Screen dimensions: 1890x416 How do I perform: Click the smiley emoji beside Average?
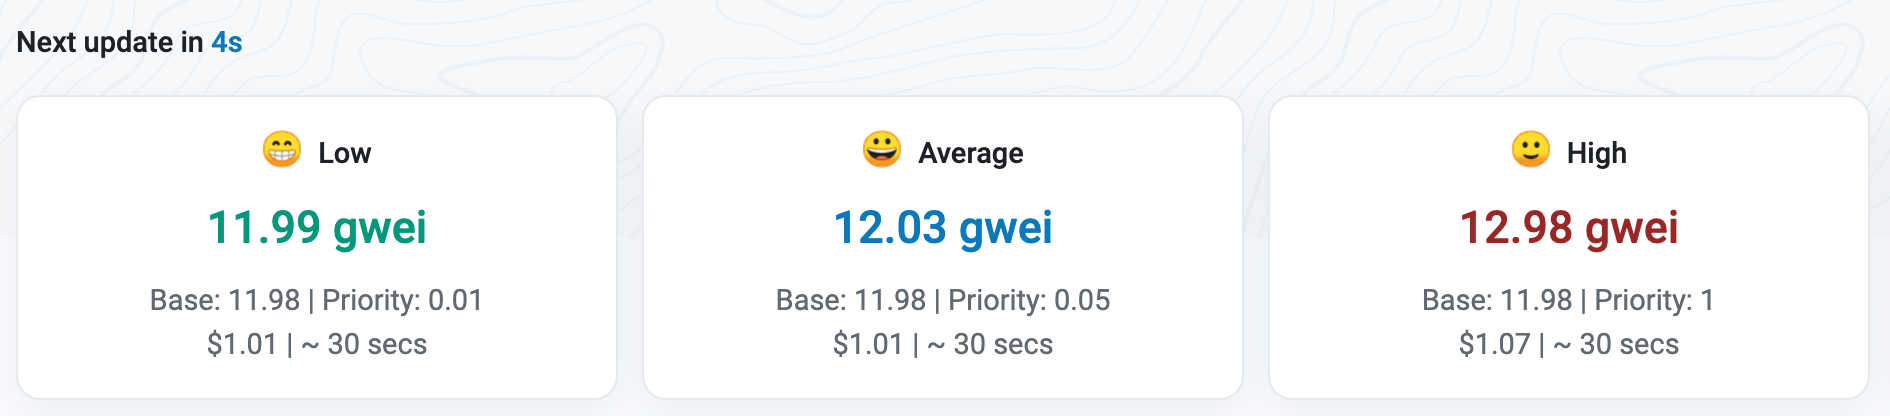pyautogui.click(x=882, y=150)
